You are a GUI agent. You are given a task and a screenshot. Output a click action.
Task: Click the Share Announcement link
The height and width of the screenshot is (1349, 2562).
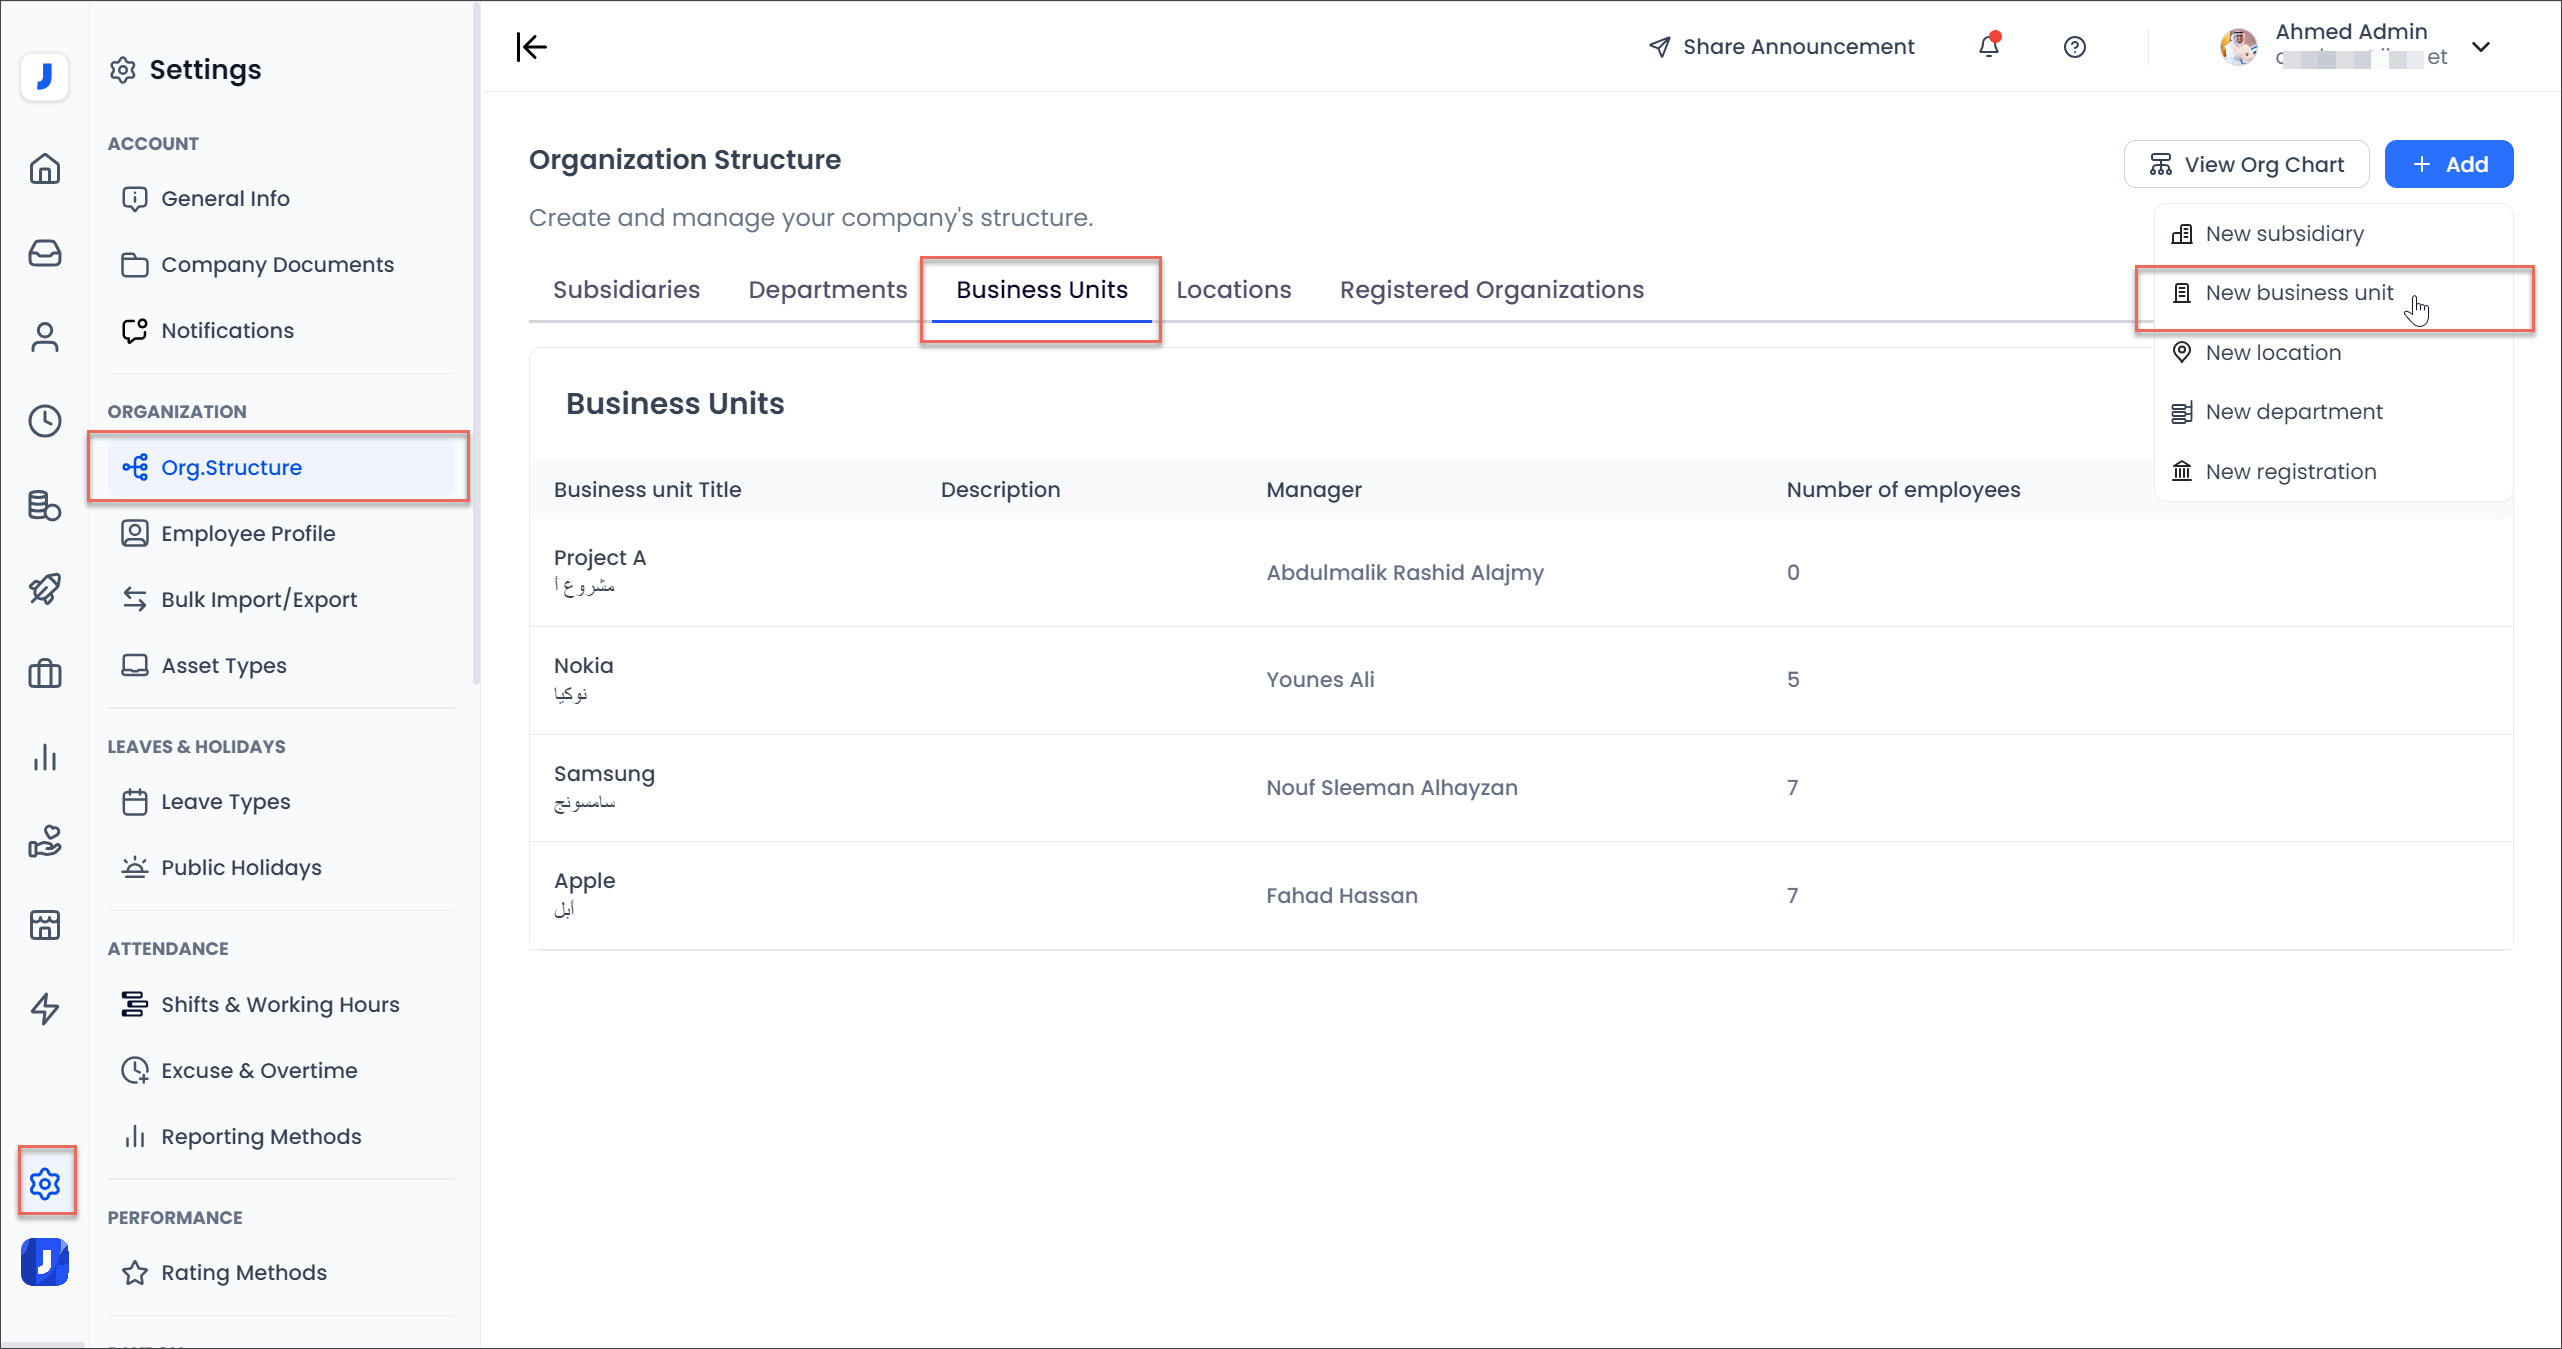[1781, 47]
